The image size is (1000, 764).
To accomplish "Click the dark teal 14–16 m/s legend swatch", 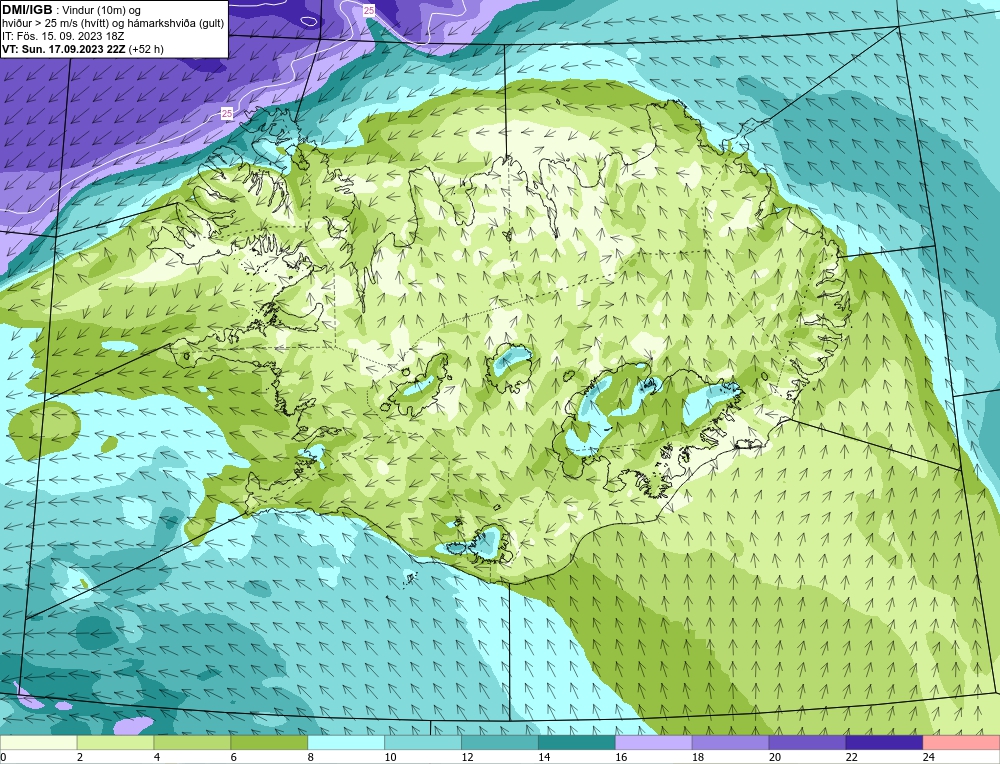I will tap(577, 742).
